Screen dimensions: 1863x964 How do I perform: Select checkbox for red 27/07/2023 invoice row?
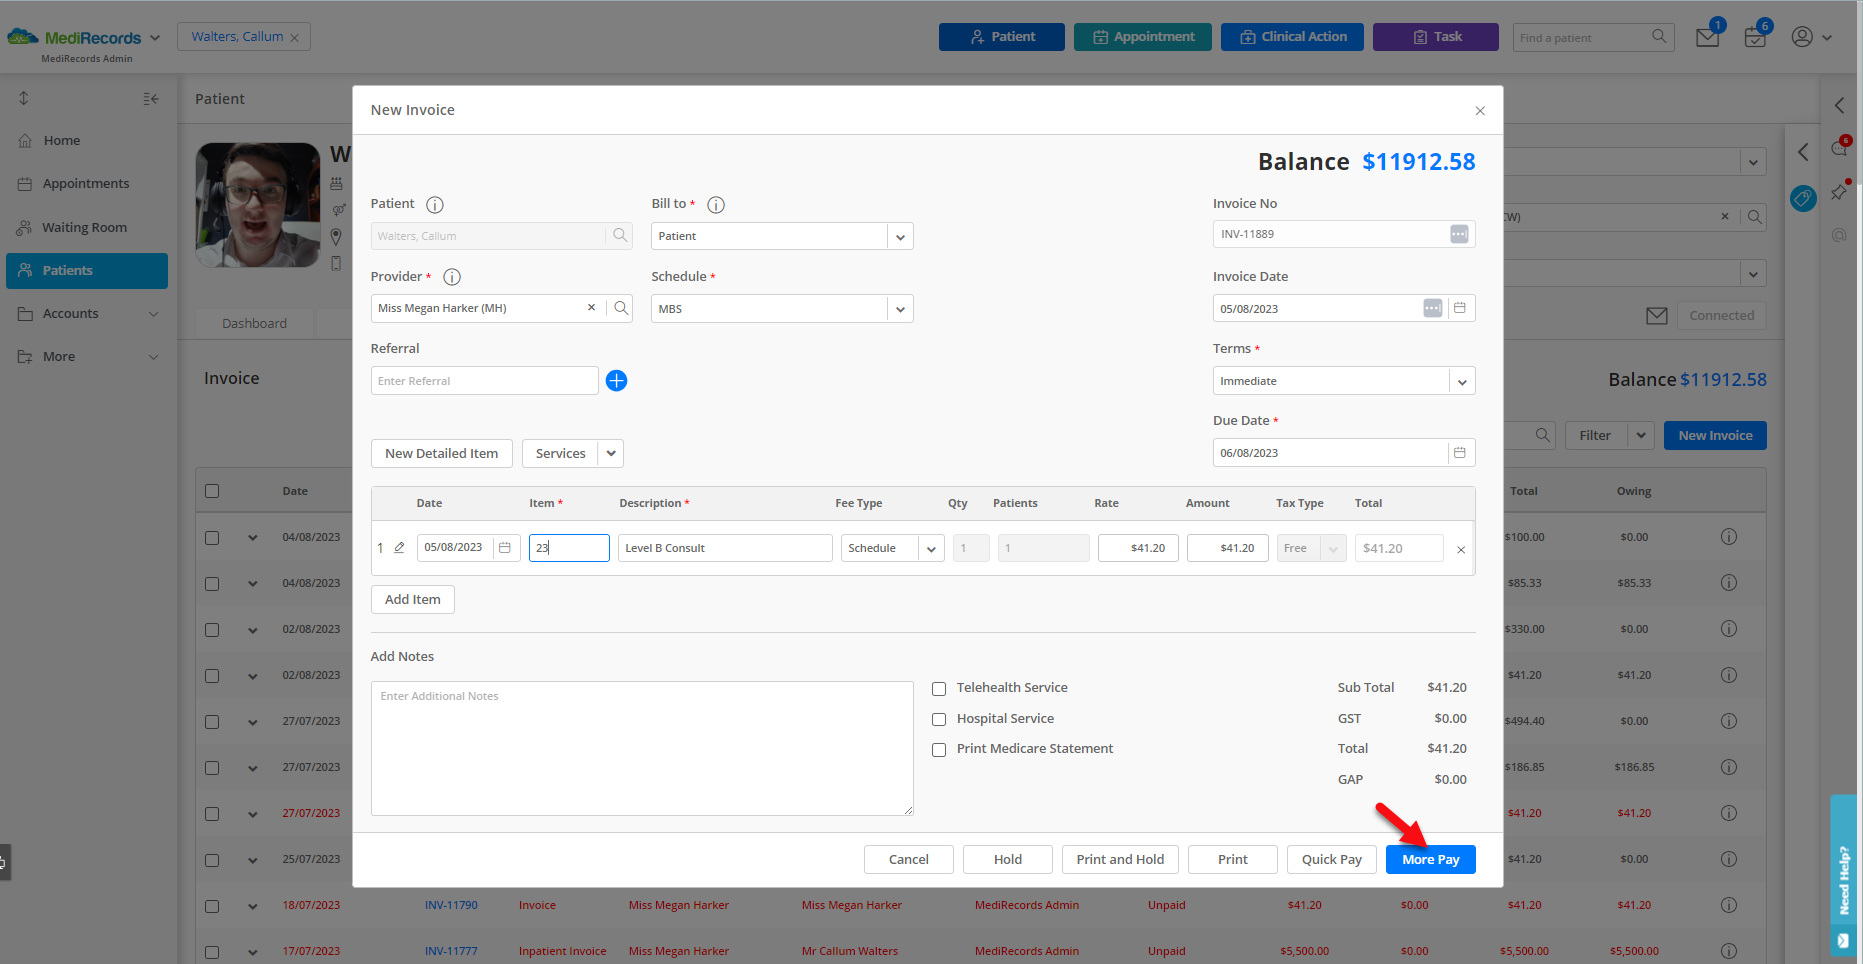coord(212,814)
